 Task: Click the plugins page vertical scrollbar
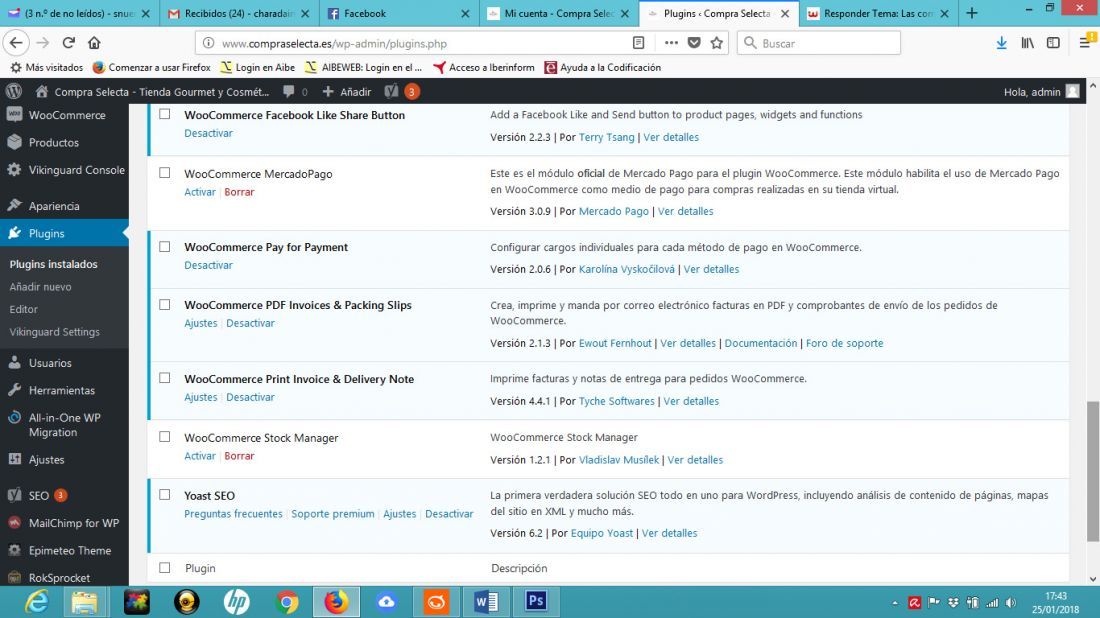pyautogui.click(x=1093, y=471)
